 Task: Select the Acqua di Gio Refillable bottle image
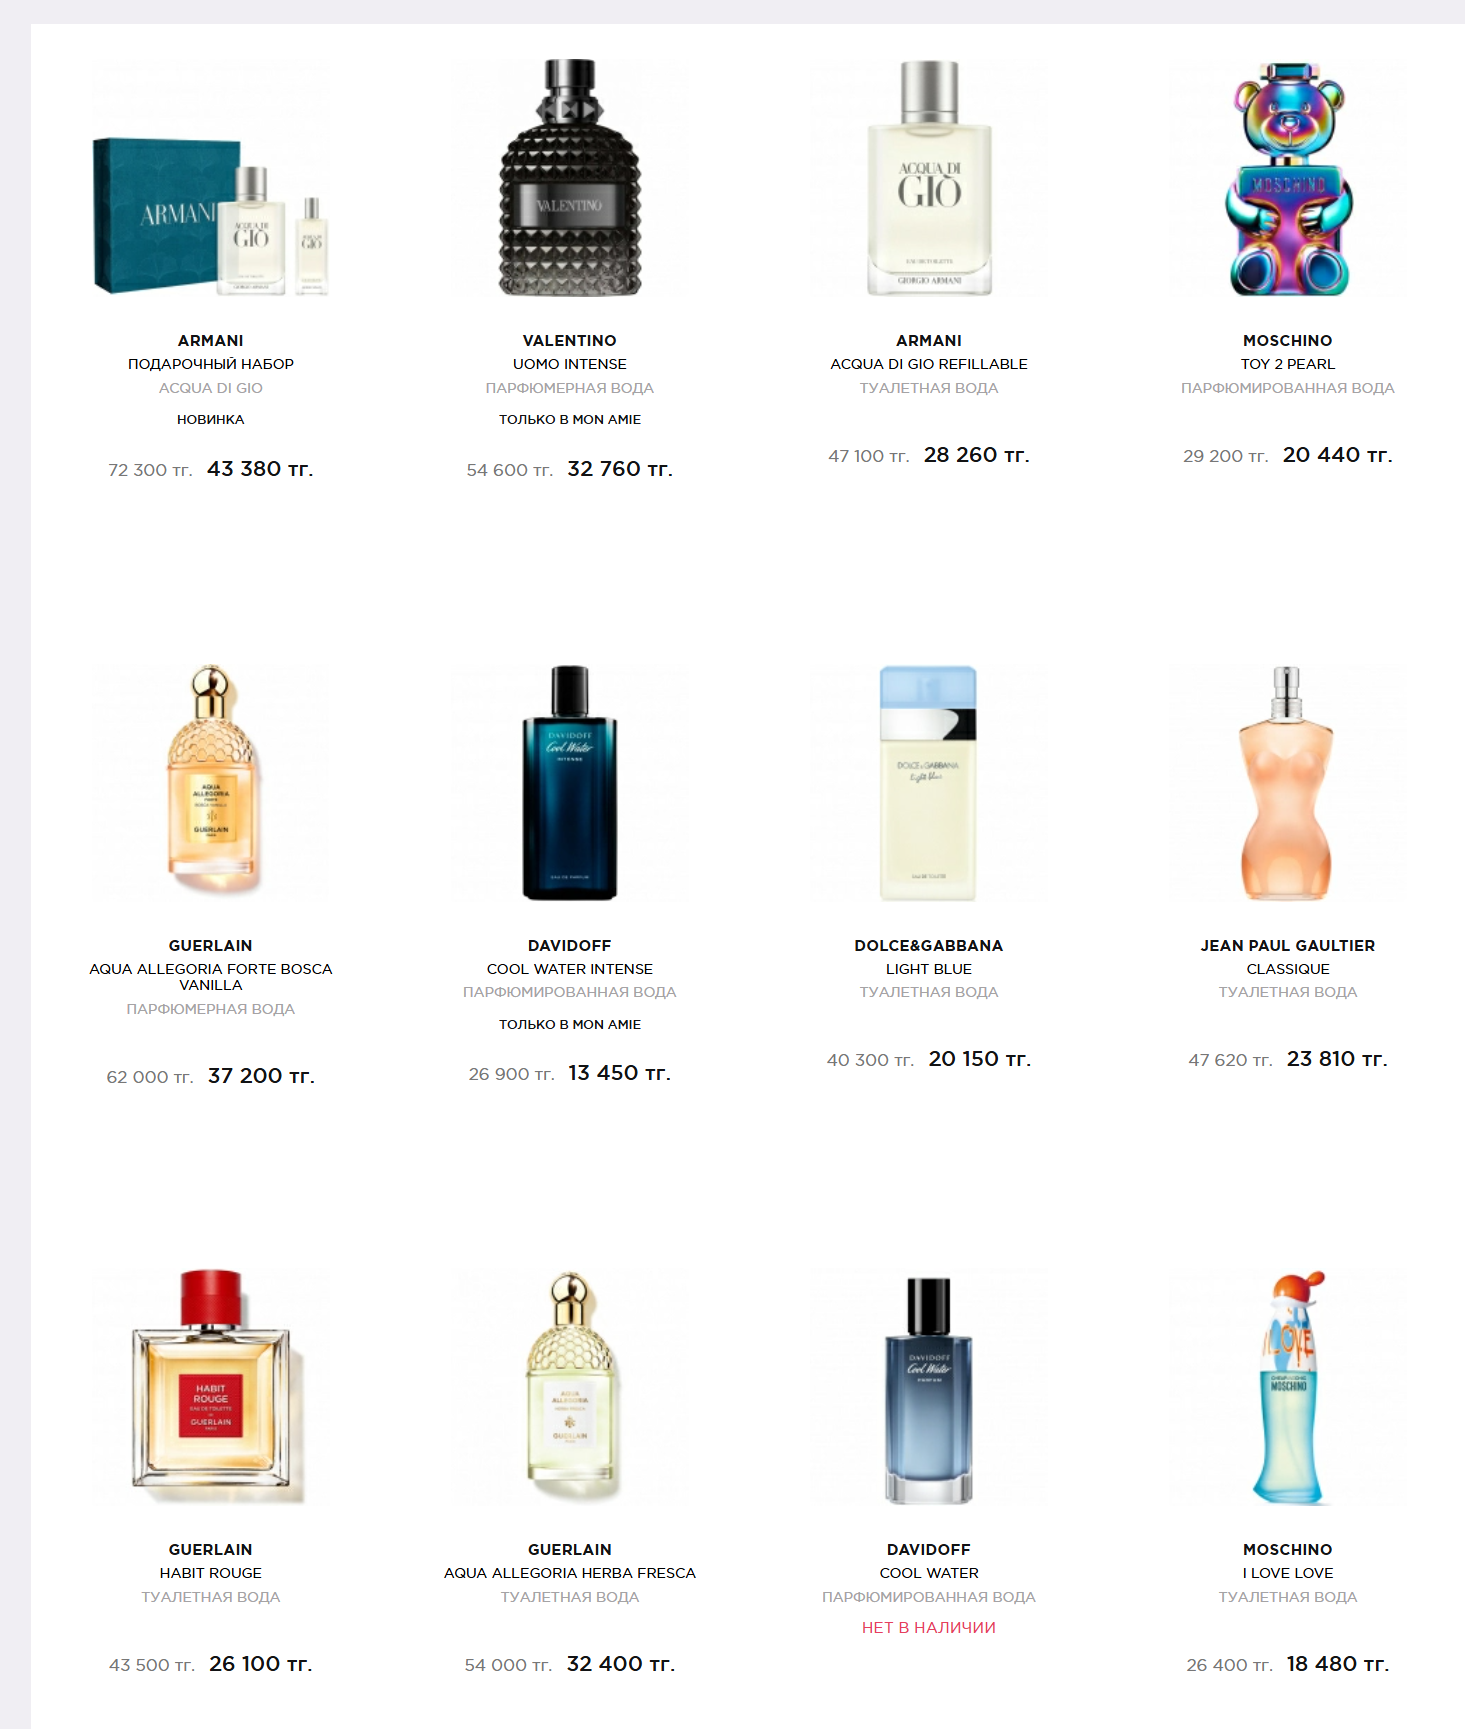[929, 178]
